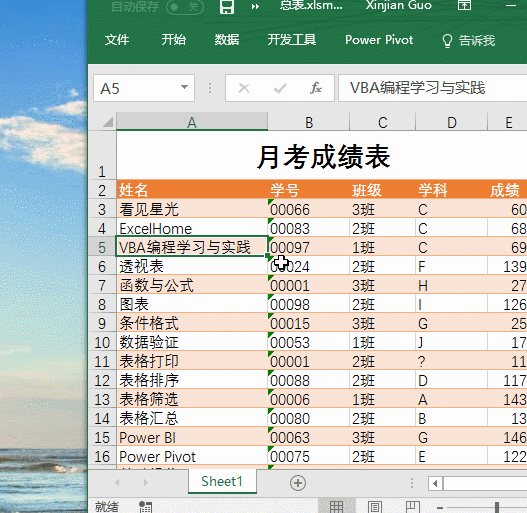Click the formula bar Enter checkmark icon

(x=280, y=88)
